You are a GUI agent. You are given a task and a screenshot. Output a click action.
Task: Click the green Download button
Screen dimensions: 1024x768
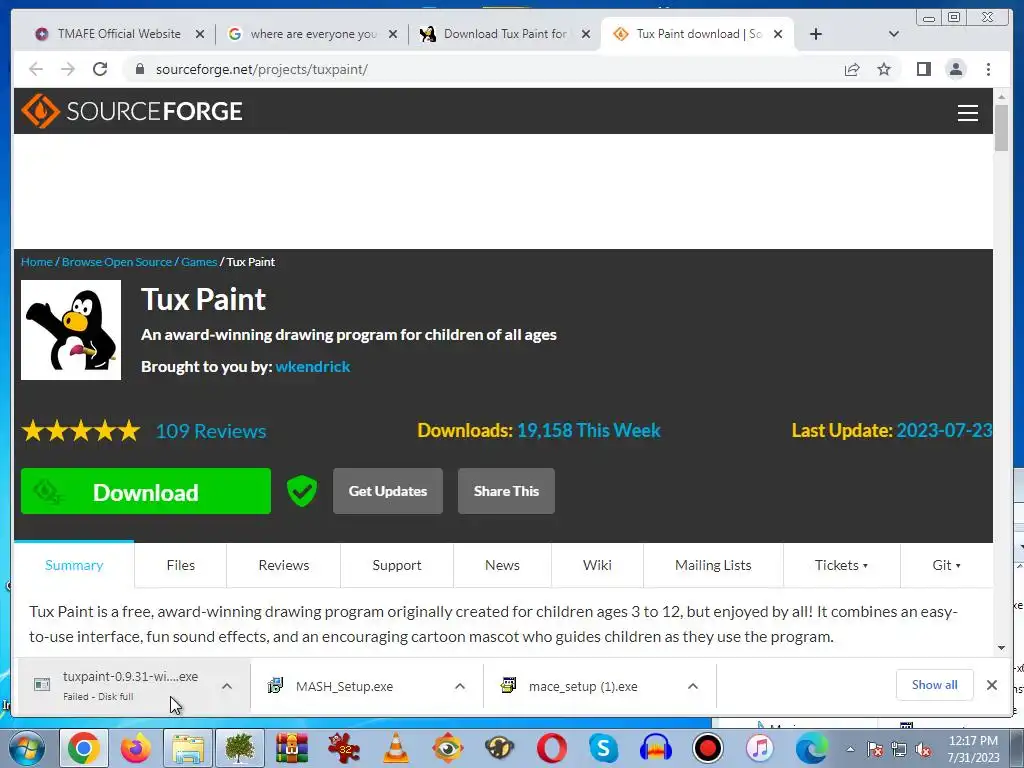(x=146, y=491)
